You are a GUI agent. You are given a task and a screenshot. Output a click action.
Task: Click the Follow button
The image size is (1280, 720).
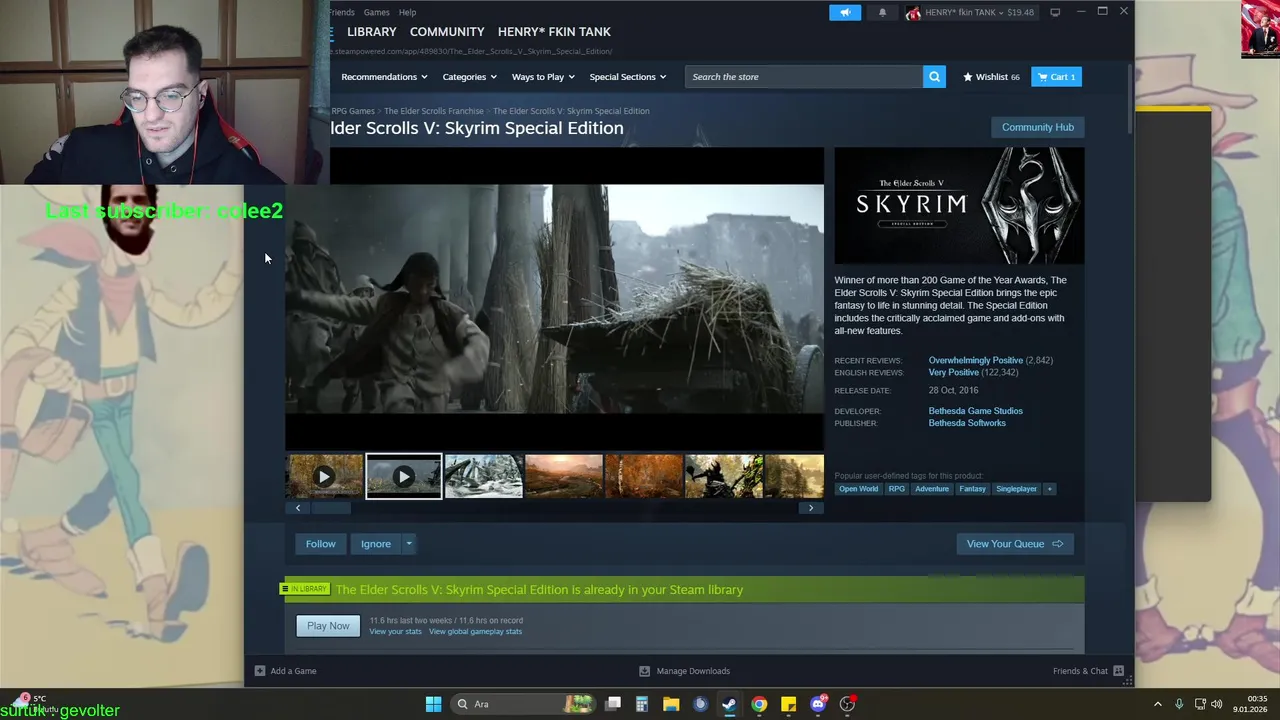point(321,544)
